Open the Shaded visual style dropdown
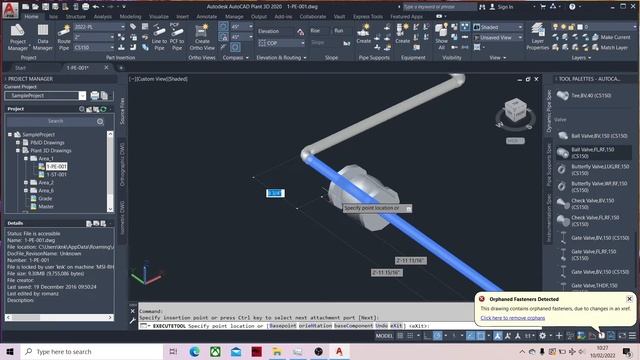 [x=498, y=27]
